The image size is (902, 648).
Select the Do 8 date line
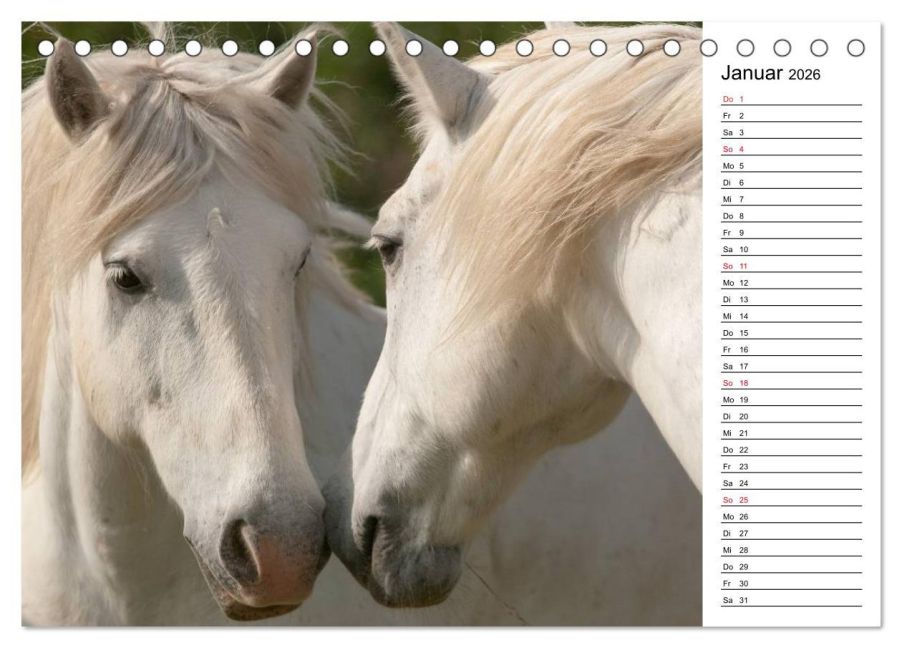point(792,216)
